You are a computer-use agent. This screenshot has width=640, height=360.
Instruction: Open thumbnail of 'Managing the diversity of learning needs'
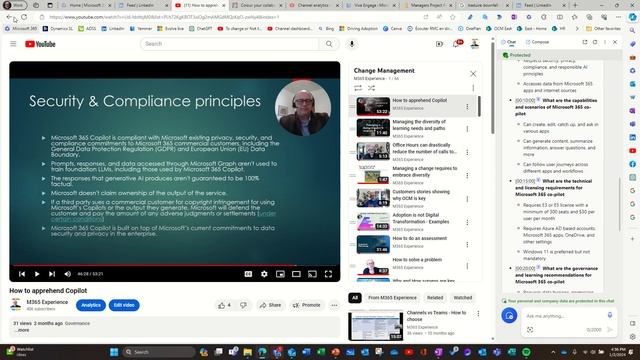[x=373, y=128]
